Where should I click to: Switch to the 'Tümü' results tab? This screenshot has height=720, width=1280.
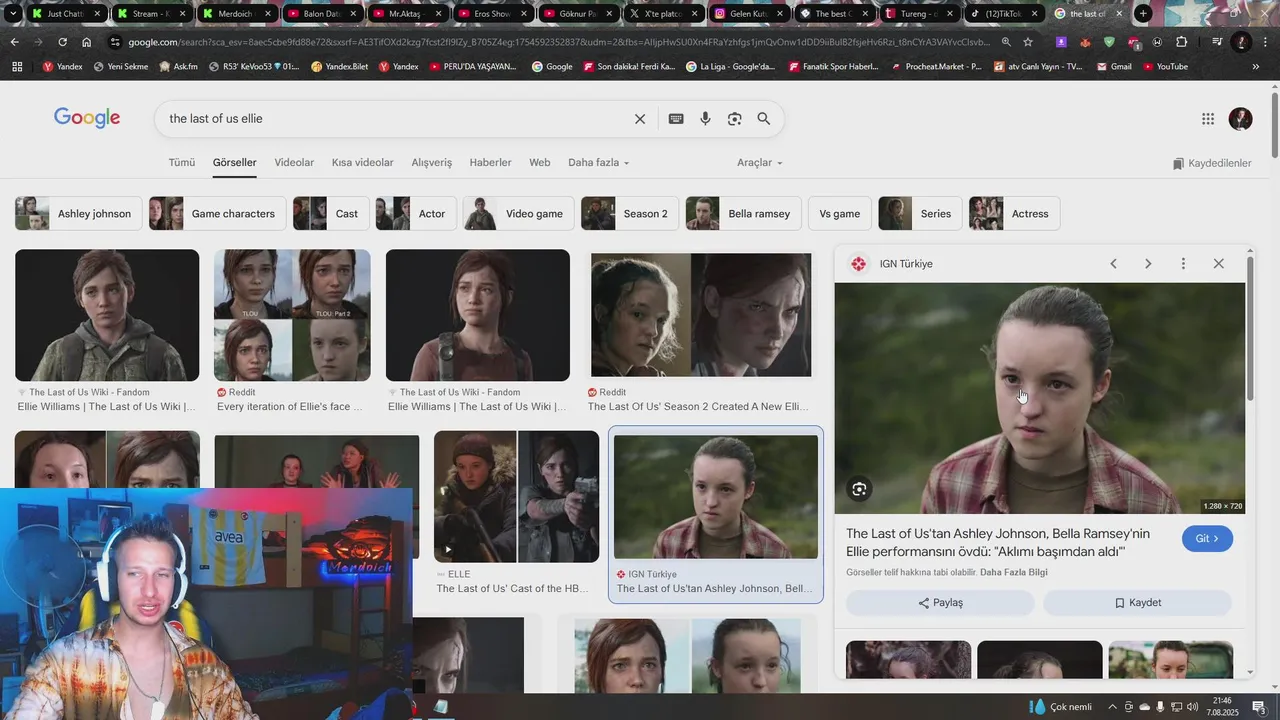[182, 162]
